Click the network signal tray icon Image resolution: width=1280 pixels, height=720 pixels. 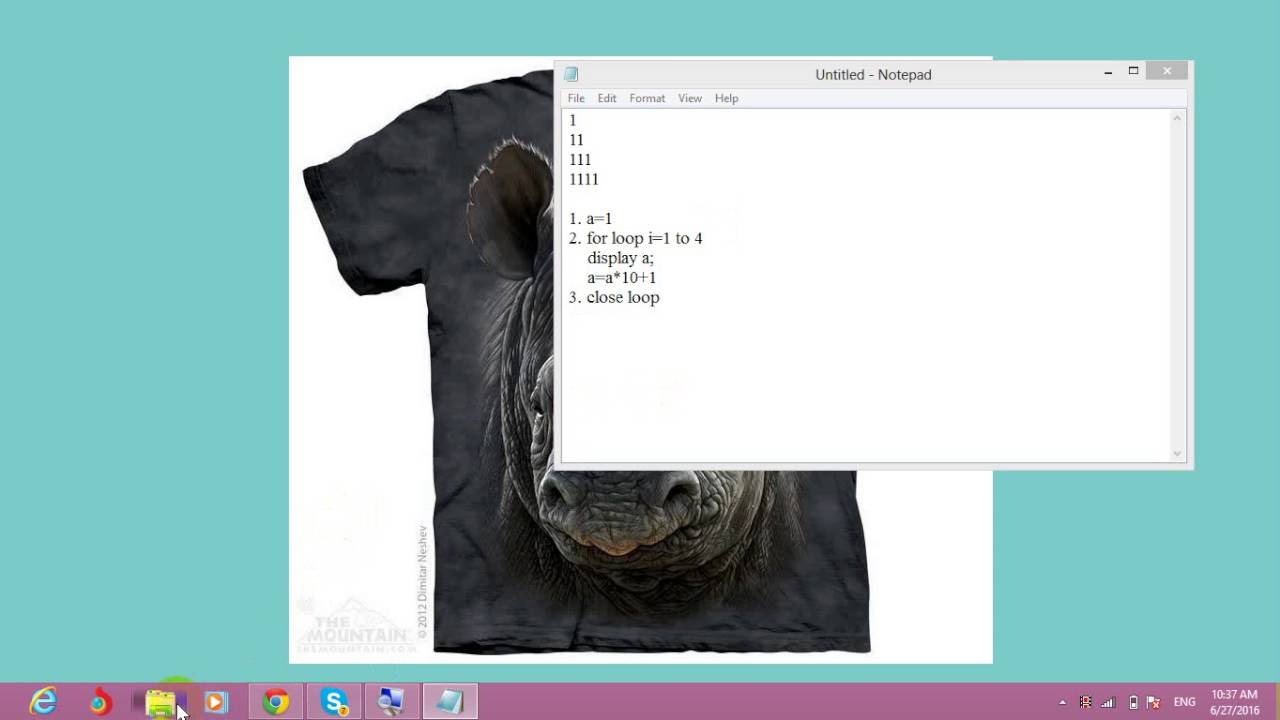(1108, 702)
